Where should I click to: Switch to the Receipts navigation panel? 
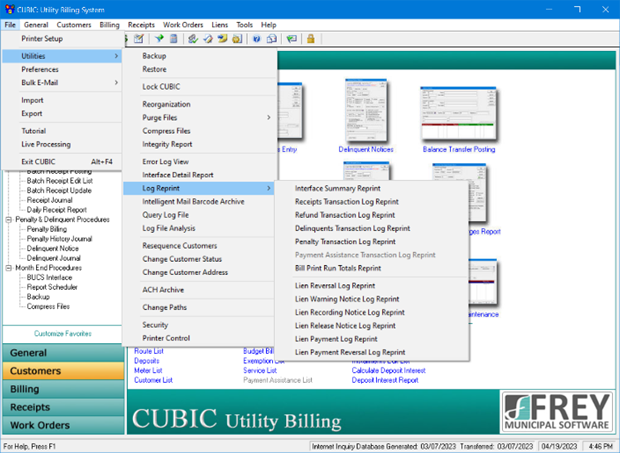[x=63, y=407]
